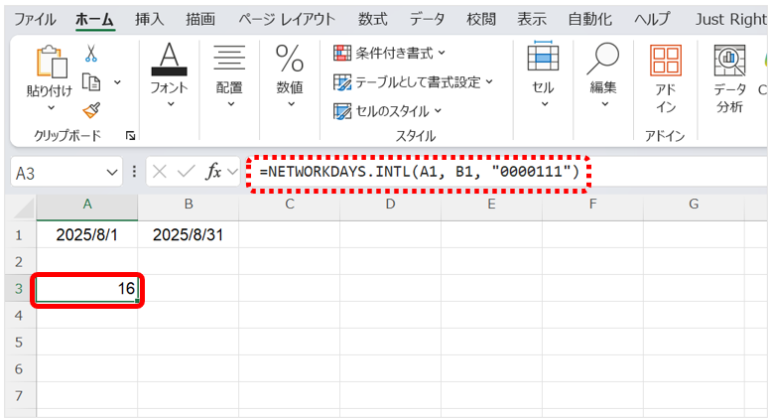Expand the fx function dropdown chevron
The height and width of the screenshot is (418, 770).
pyautogui.click(x=232, y=172)
